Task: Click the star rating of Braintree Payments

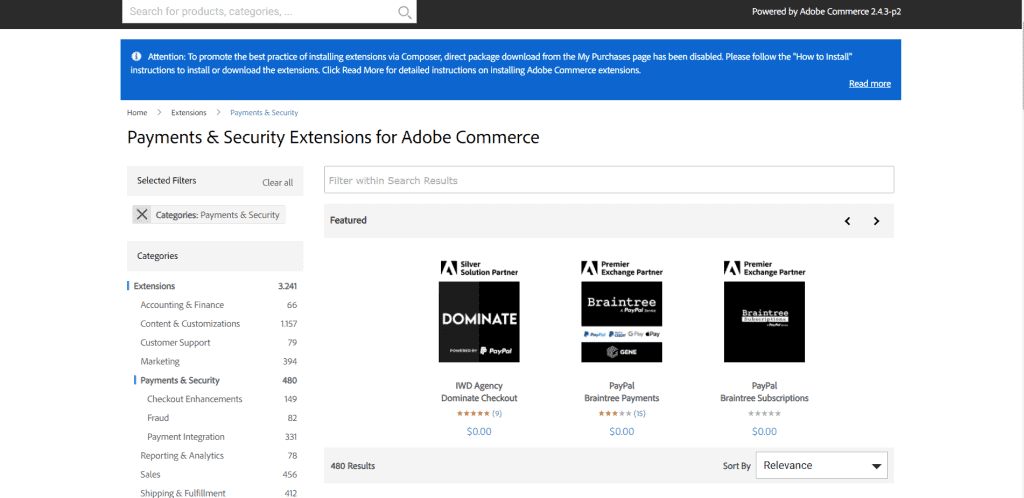Action: [615, 413]
